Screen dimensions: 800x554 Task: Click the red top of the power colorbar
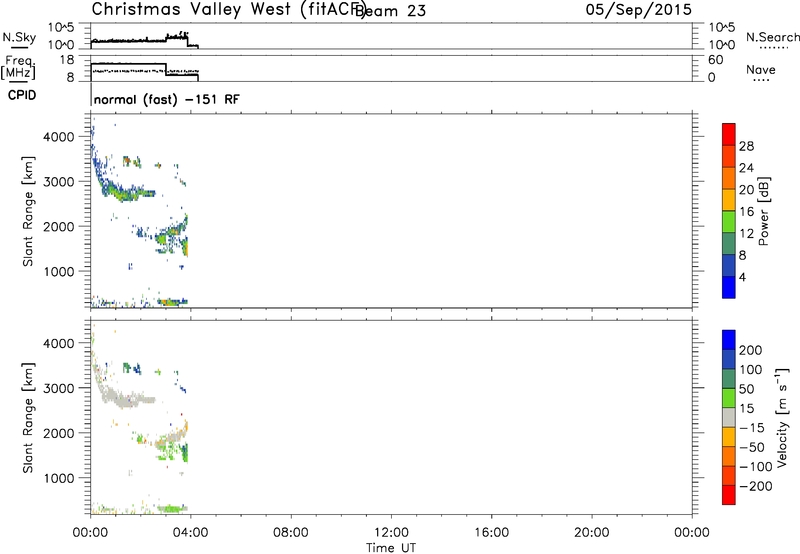[x=729, y=135]
